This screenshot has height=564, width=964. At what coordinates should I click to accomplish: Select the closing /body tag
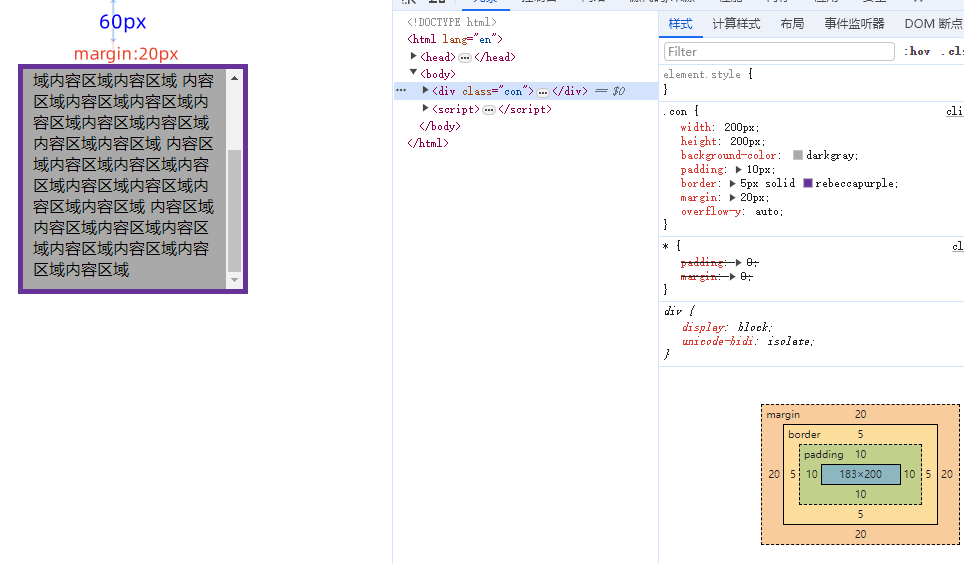coord(440,125)
